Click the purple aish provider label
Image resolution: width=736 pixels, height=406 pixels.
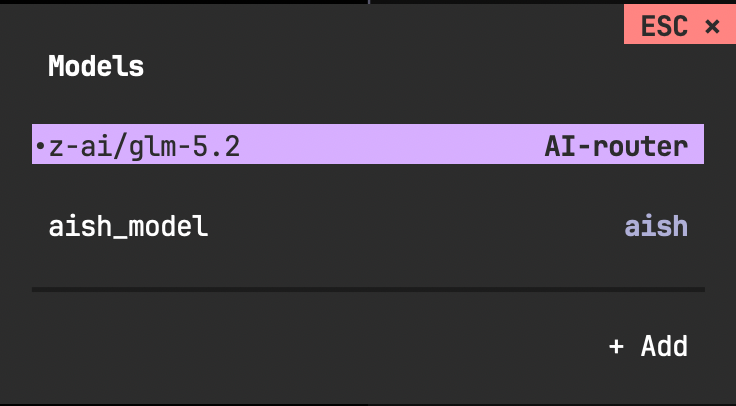(x=656, y=227)
